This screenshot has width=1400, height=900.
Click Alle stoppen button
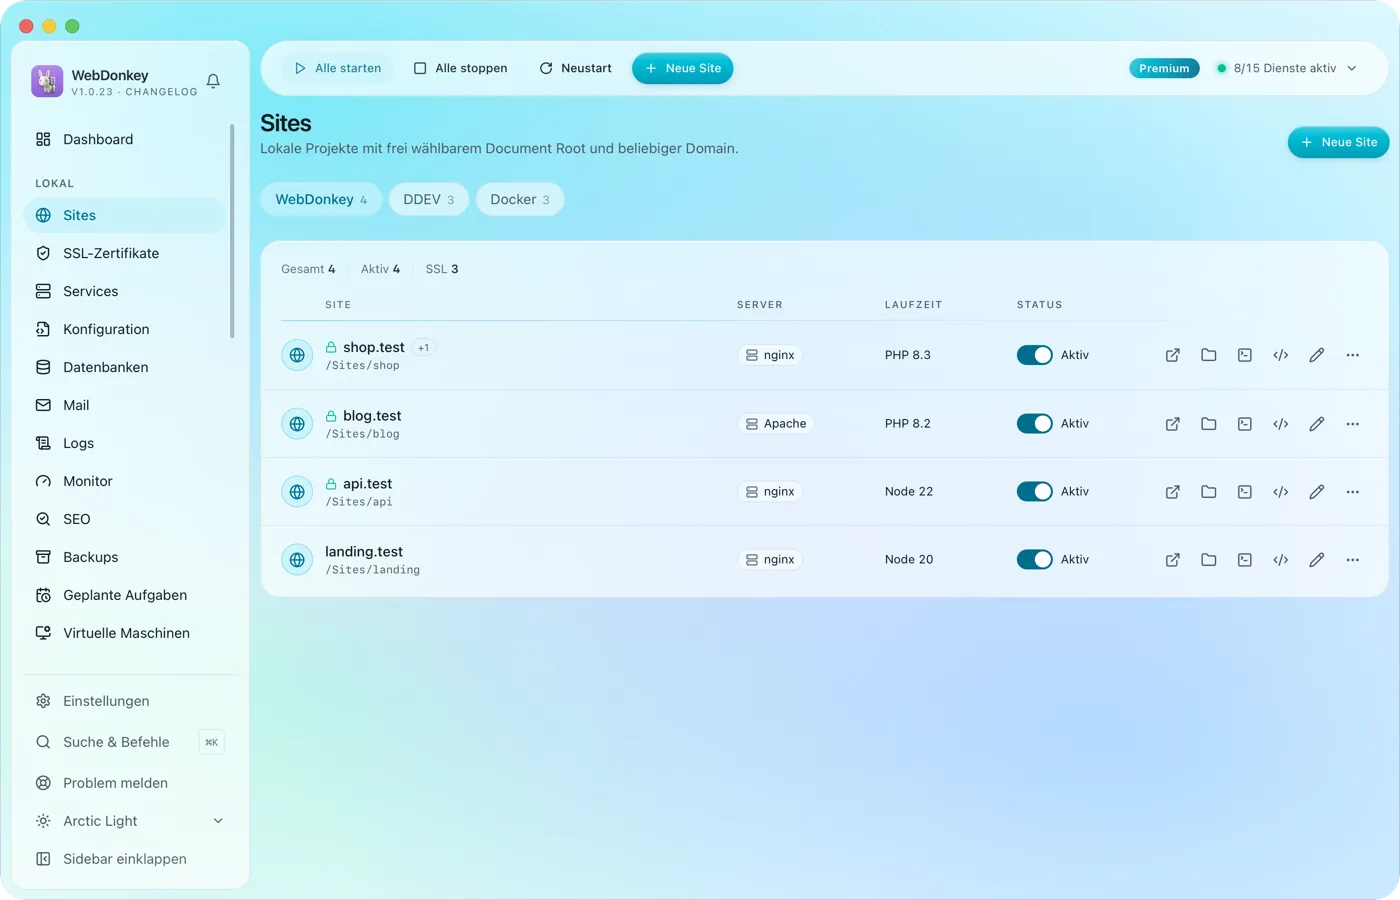click(x=461, y=68)
